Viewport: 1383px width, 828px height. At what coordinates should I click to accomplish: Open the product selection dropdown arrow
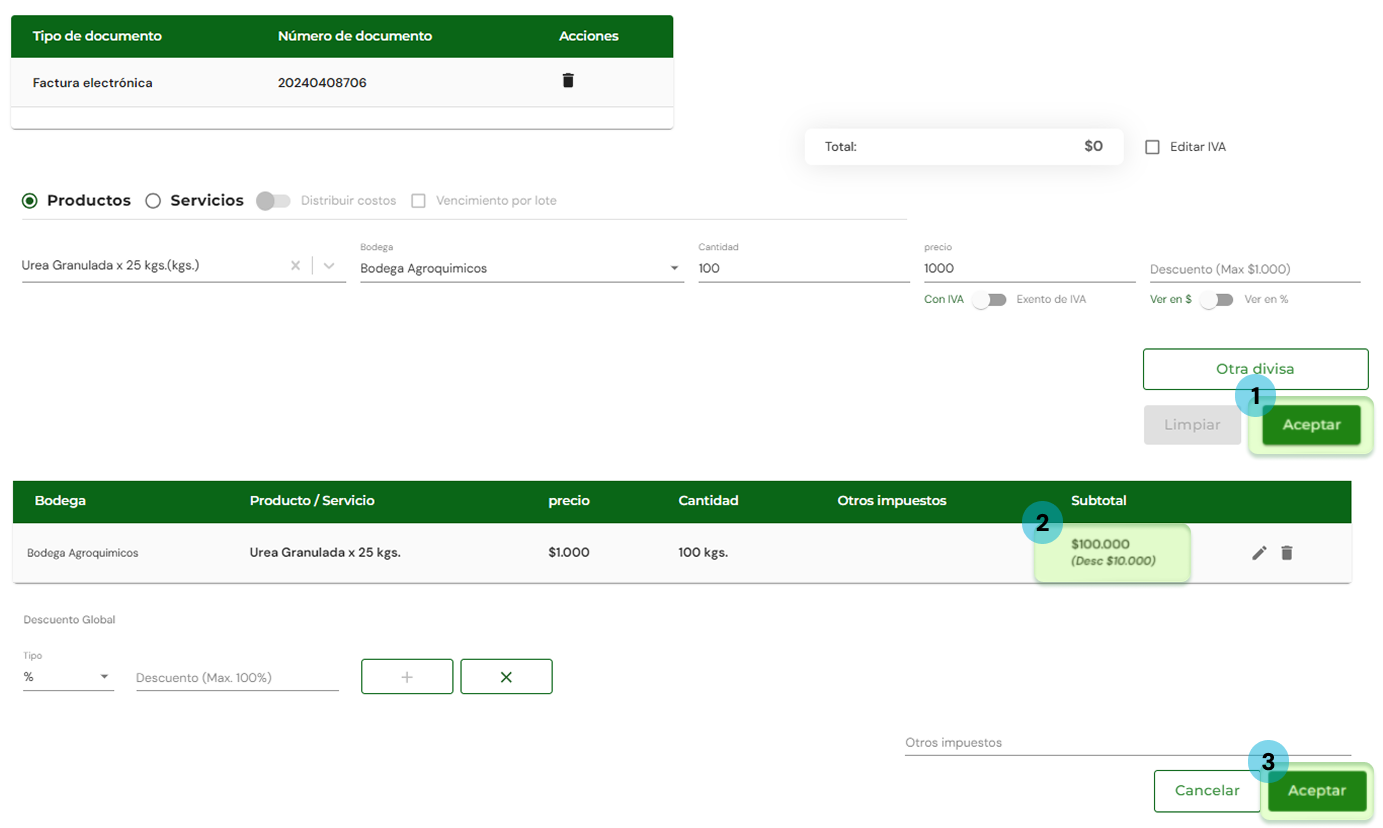tap(330, 266)
